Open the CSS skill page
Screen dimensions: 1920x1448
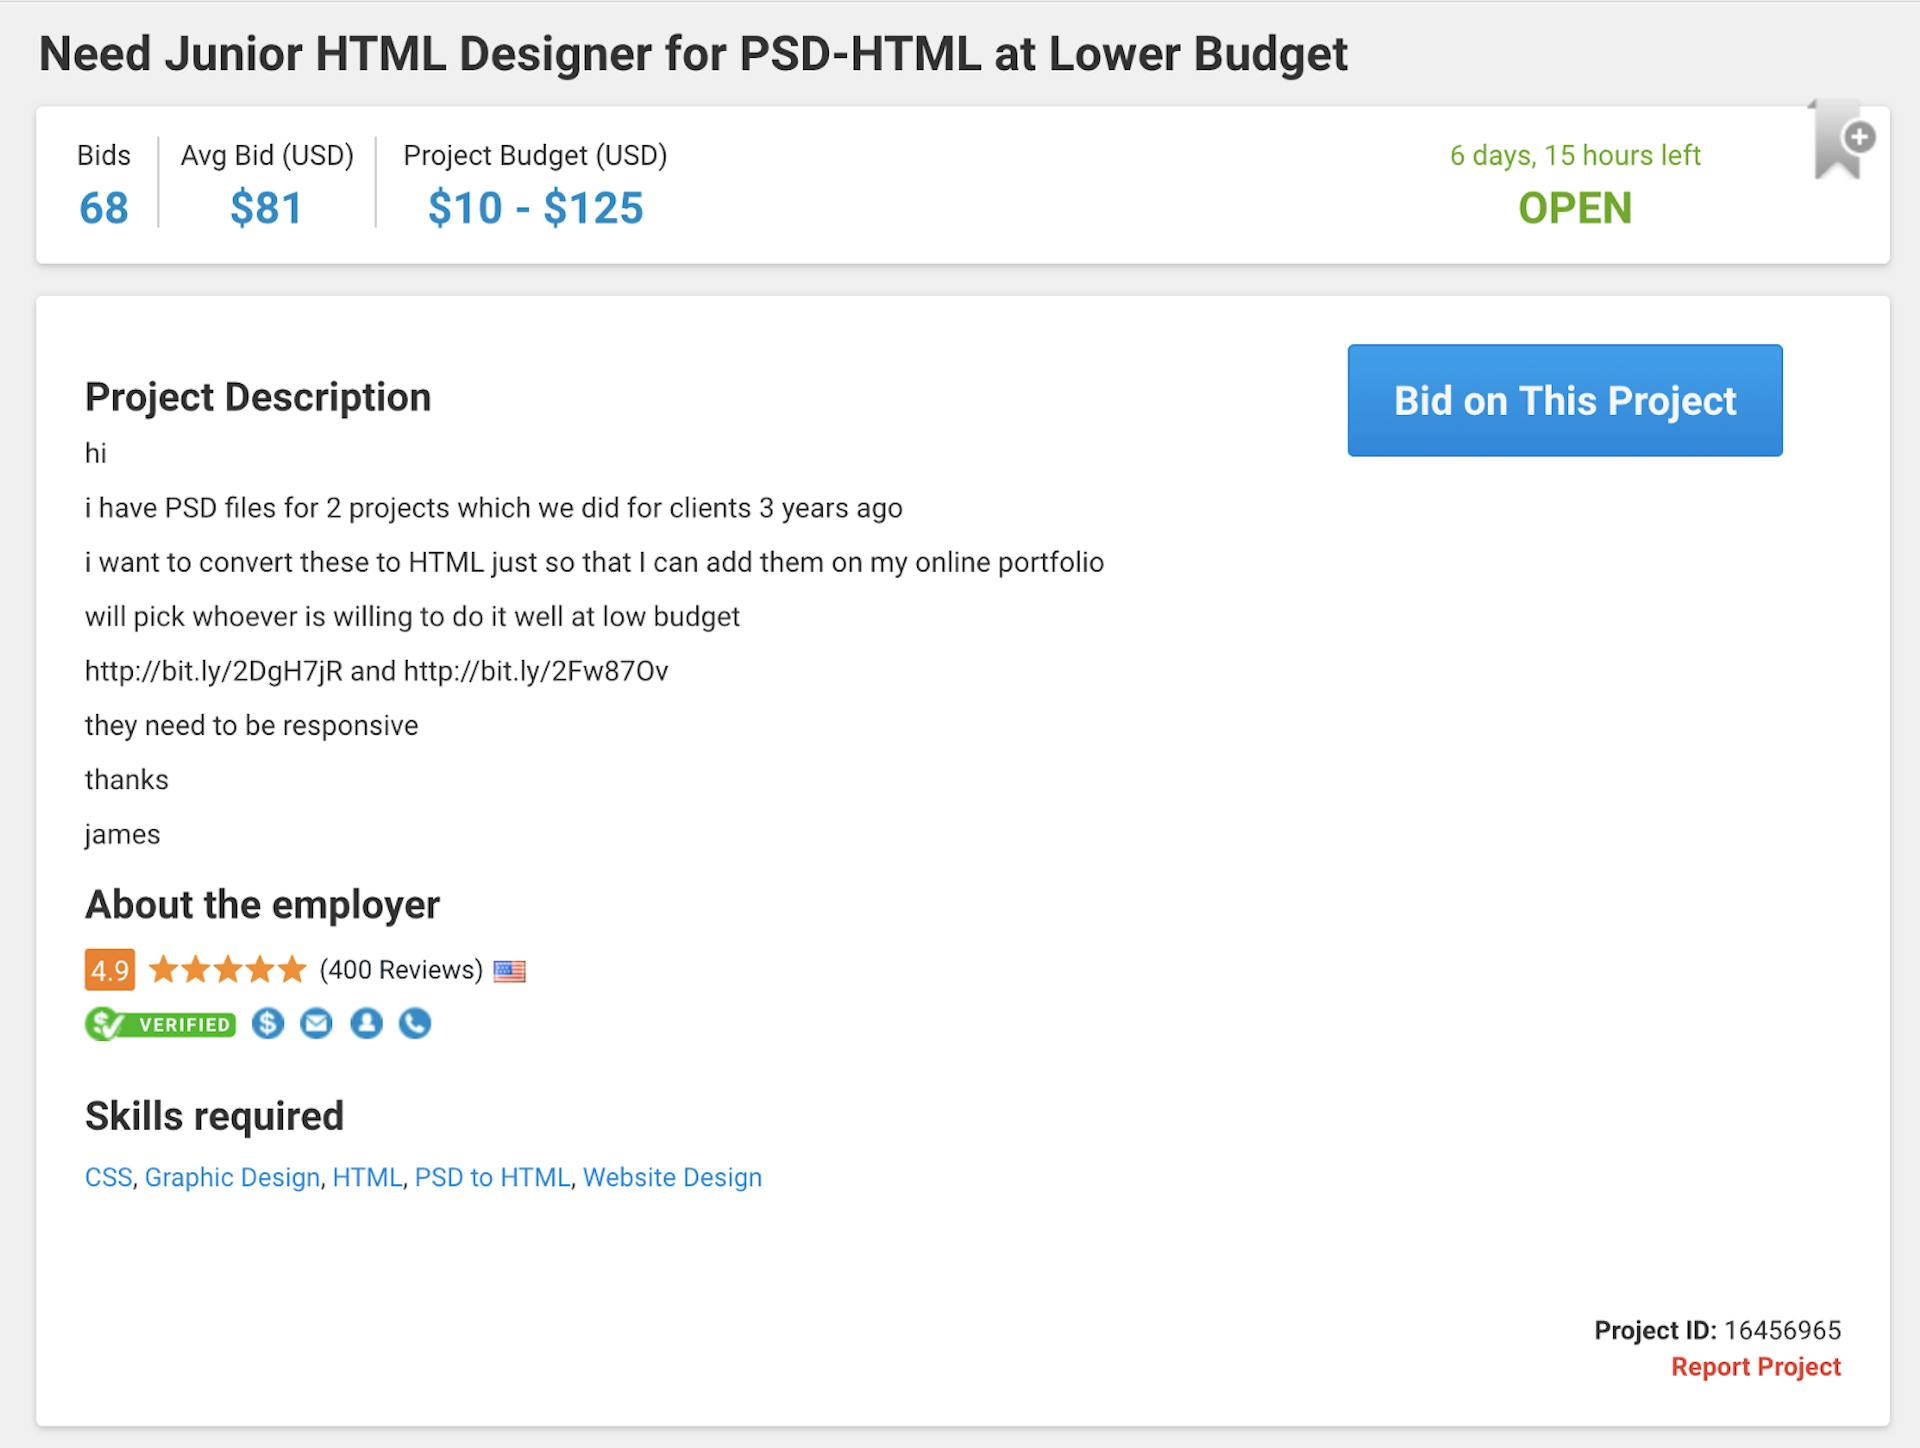[108, 1177]
